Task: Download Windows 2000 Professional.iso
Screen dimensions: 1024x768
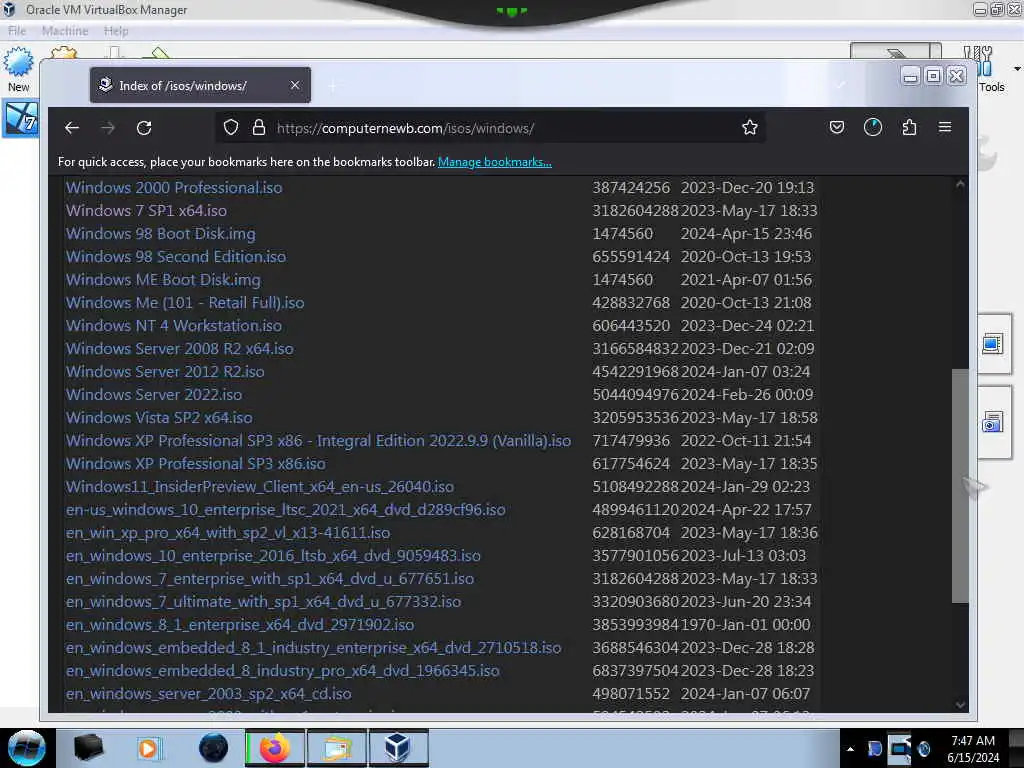Action: [174, 188]
